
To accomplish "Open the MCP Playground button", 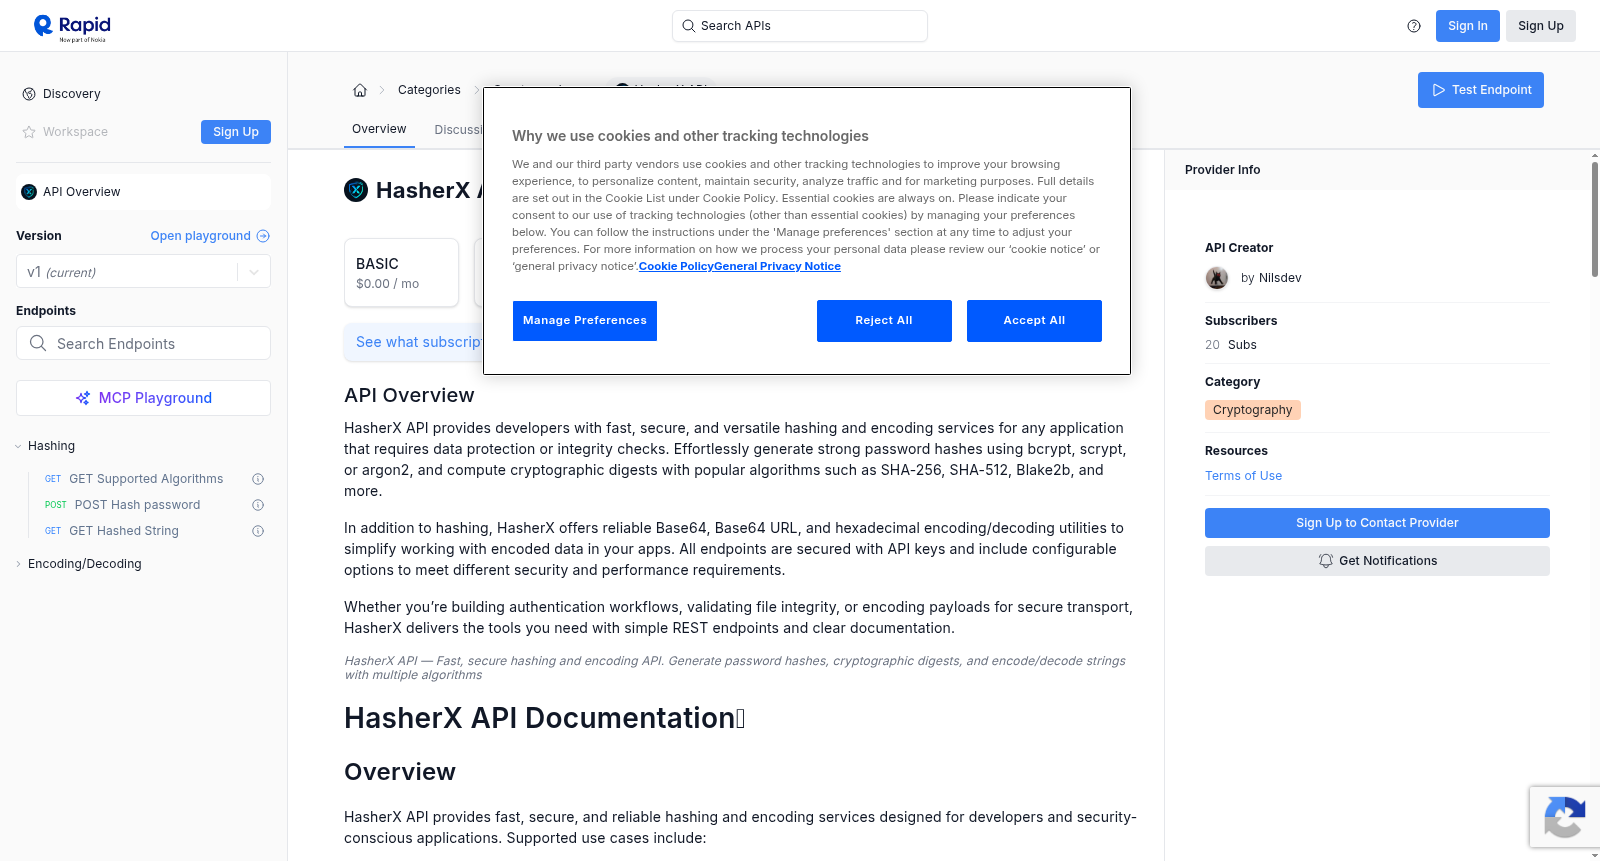I will 143,398.
